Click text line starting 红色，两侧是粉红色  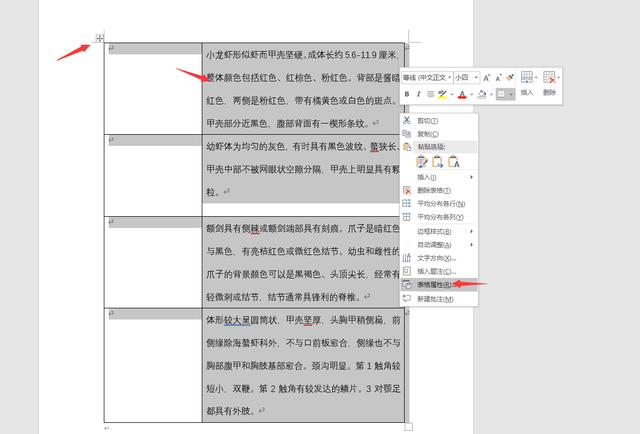point(301,100)
